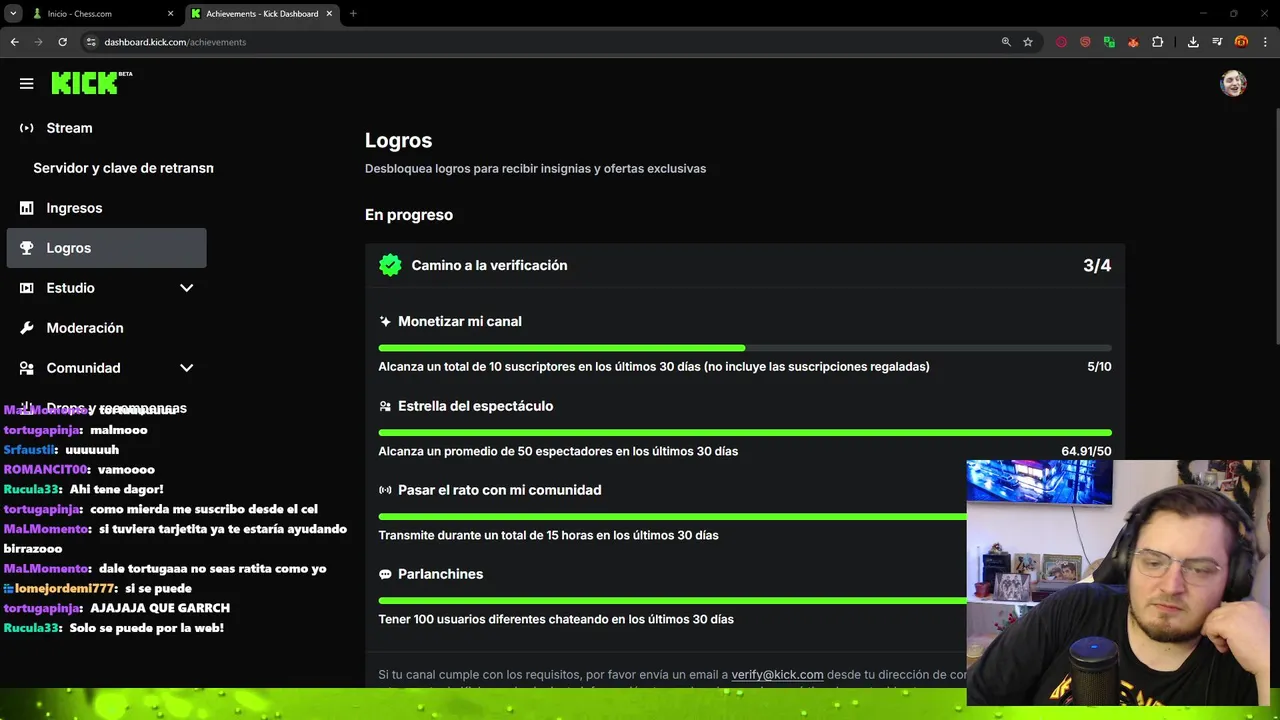Select the Achievements Kick Dashboard tab
This screenshot has height=720, width=1280.
pyautogui.click(x=260, y=14)
